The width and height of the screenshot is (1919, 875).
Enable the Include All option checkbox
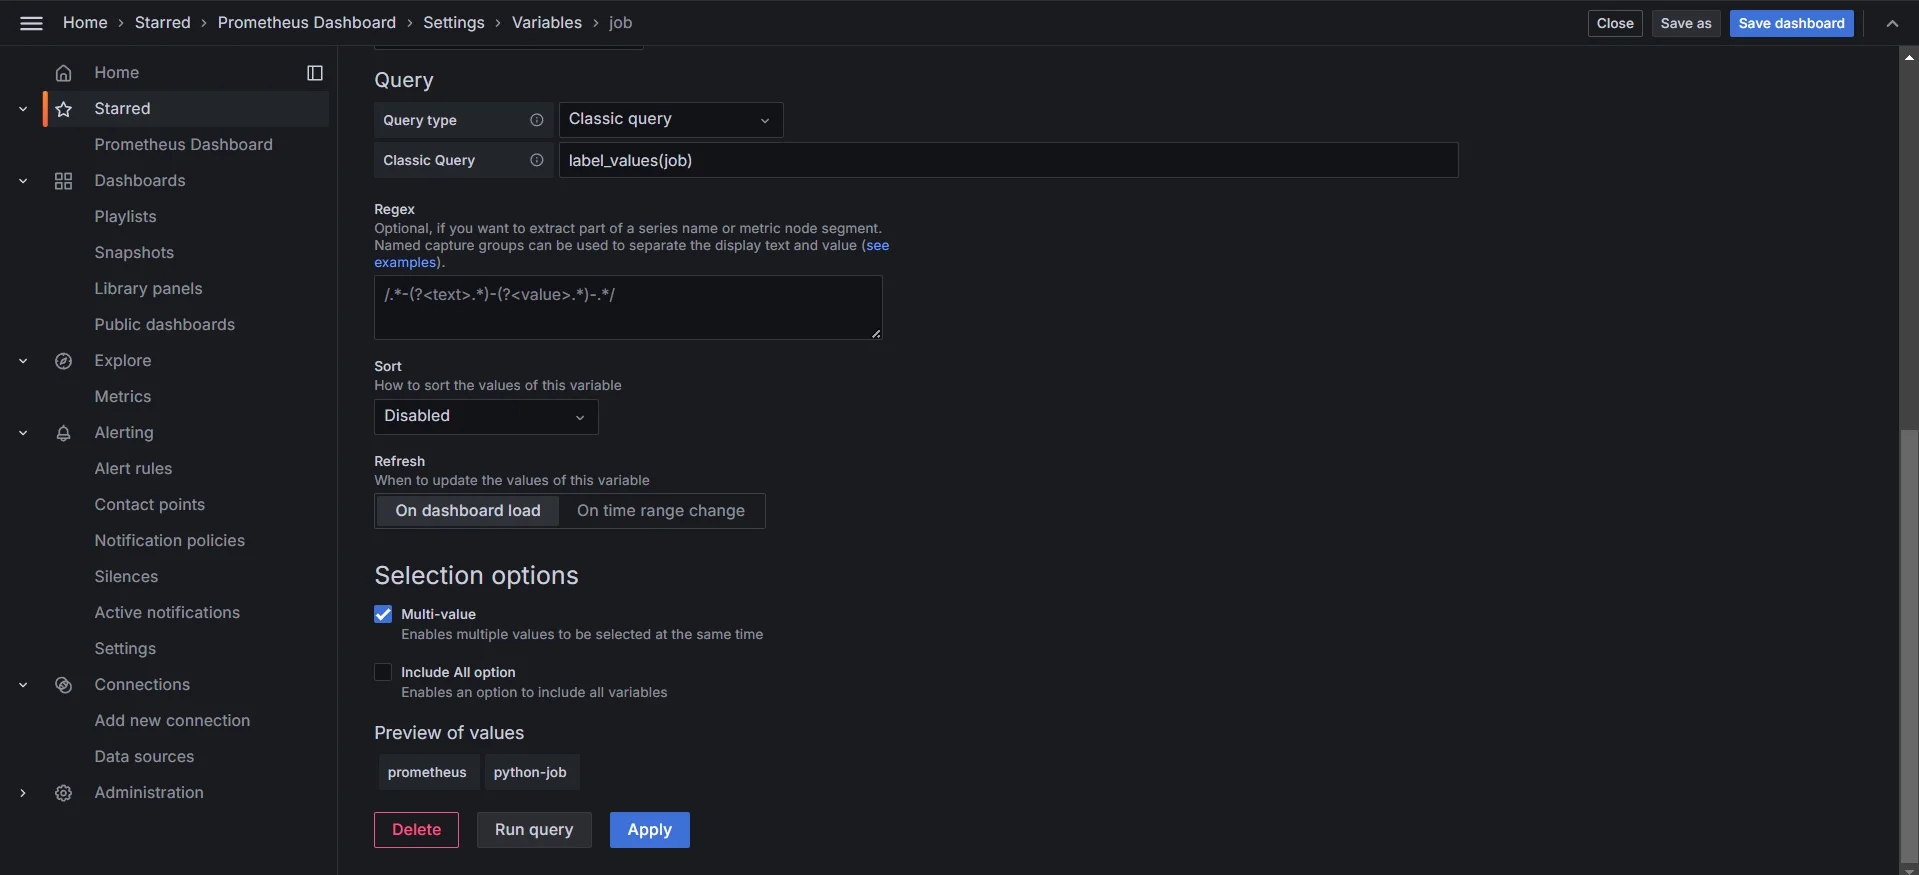tap(383, 672)
